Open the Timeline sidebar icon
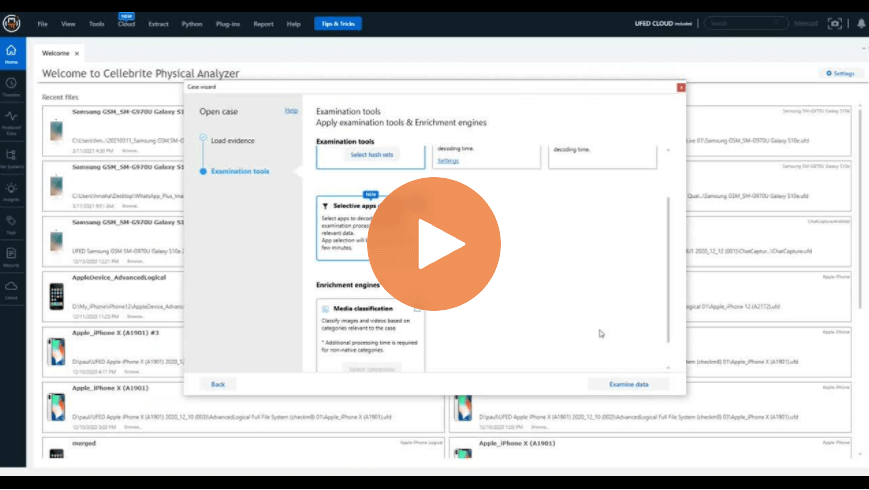The image size is (869, 490). coord(11,87)
